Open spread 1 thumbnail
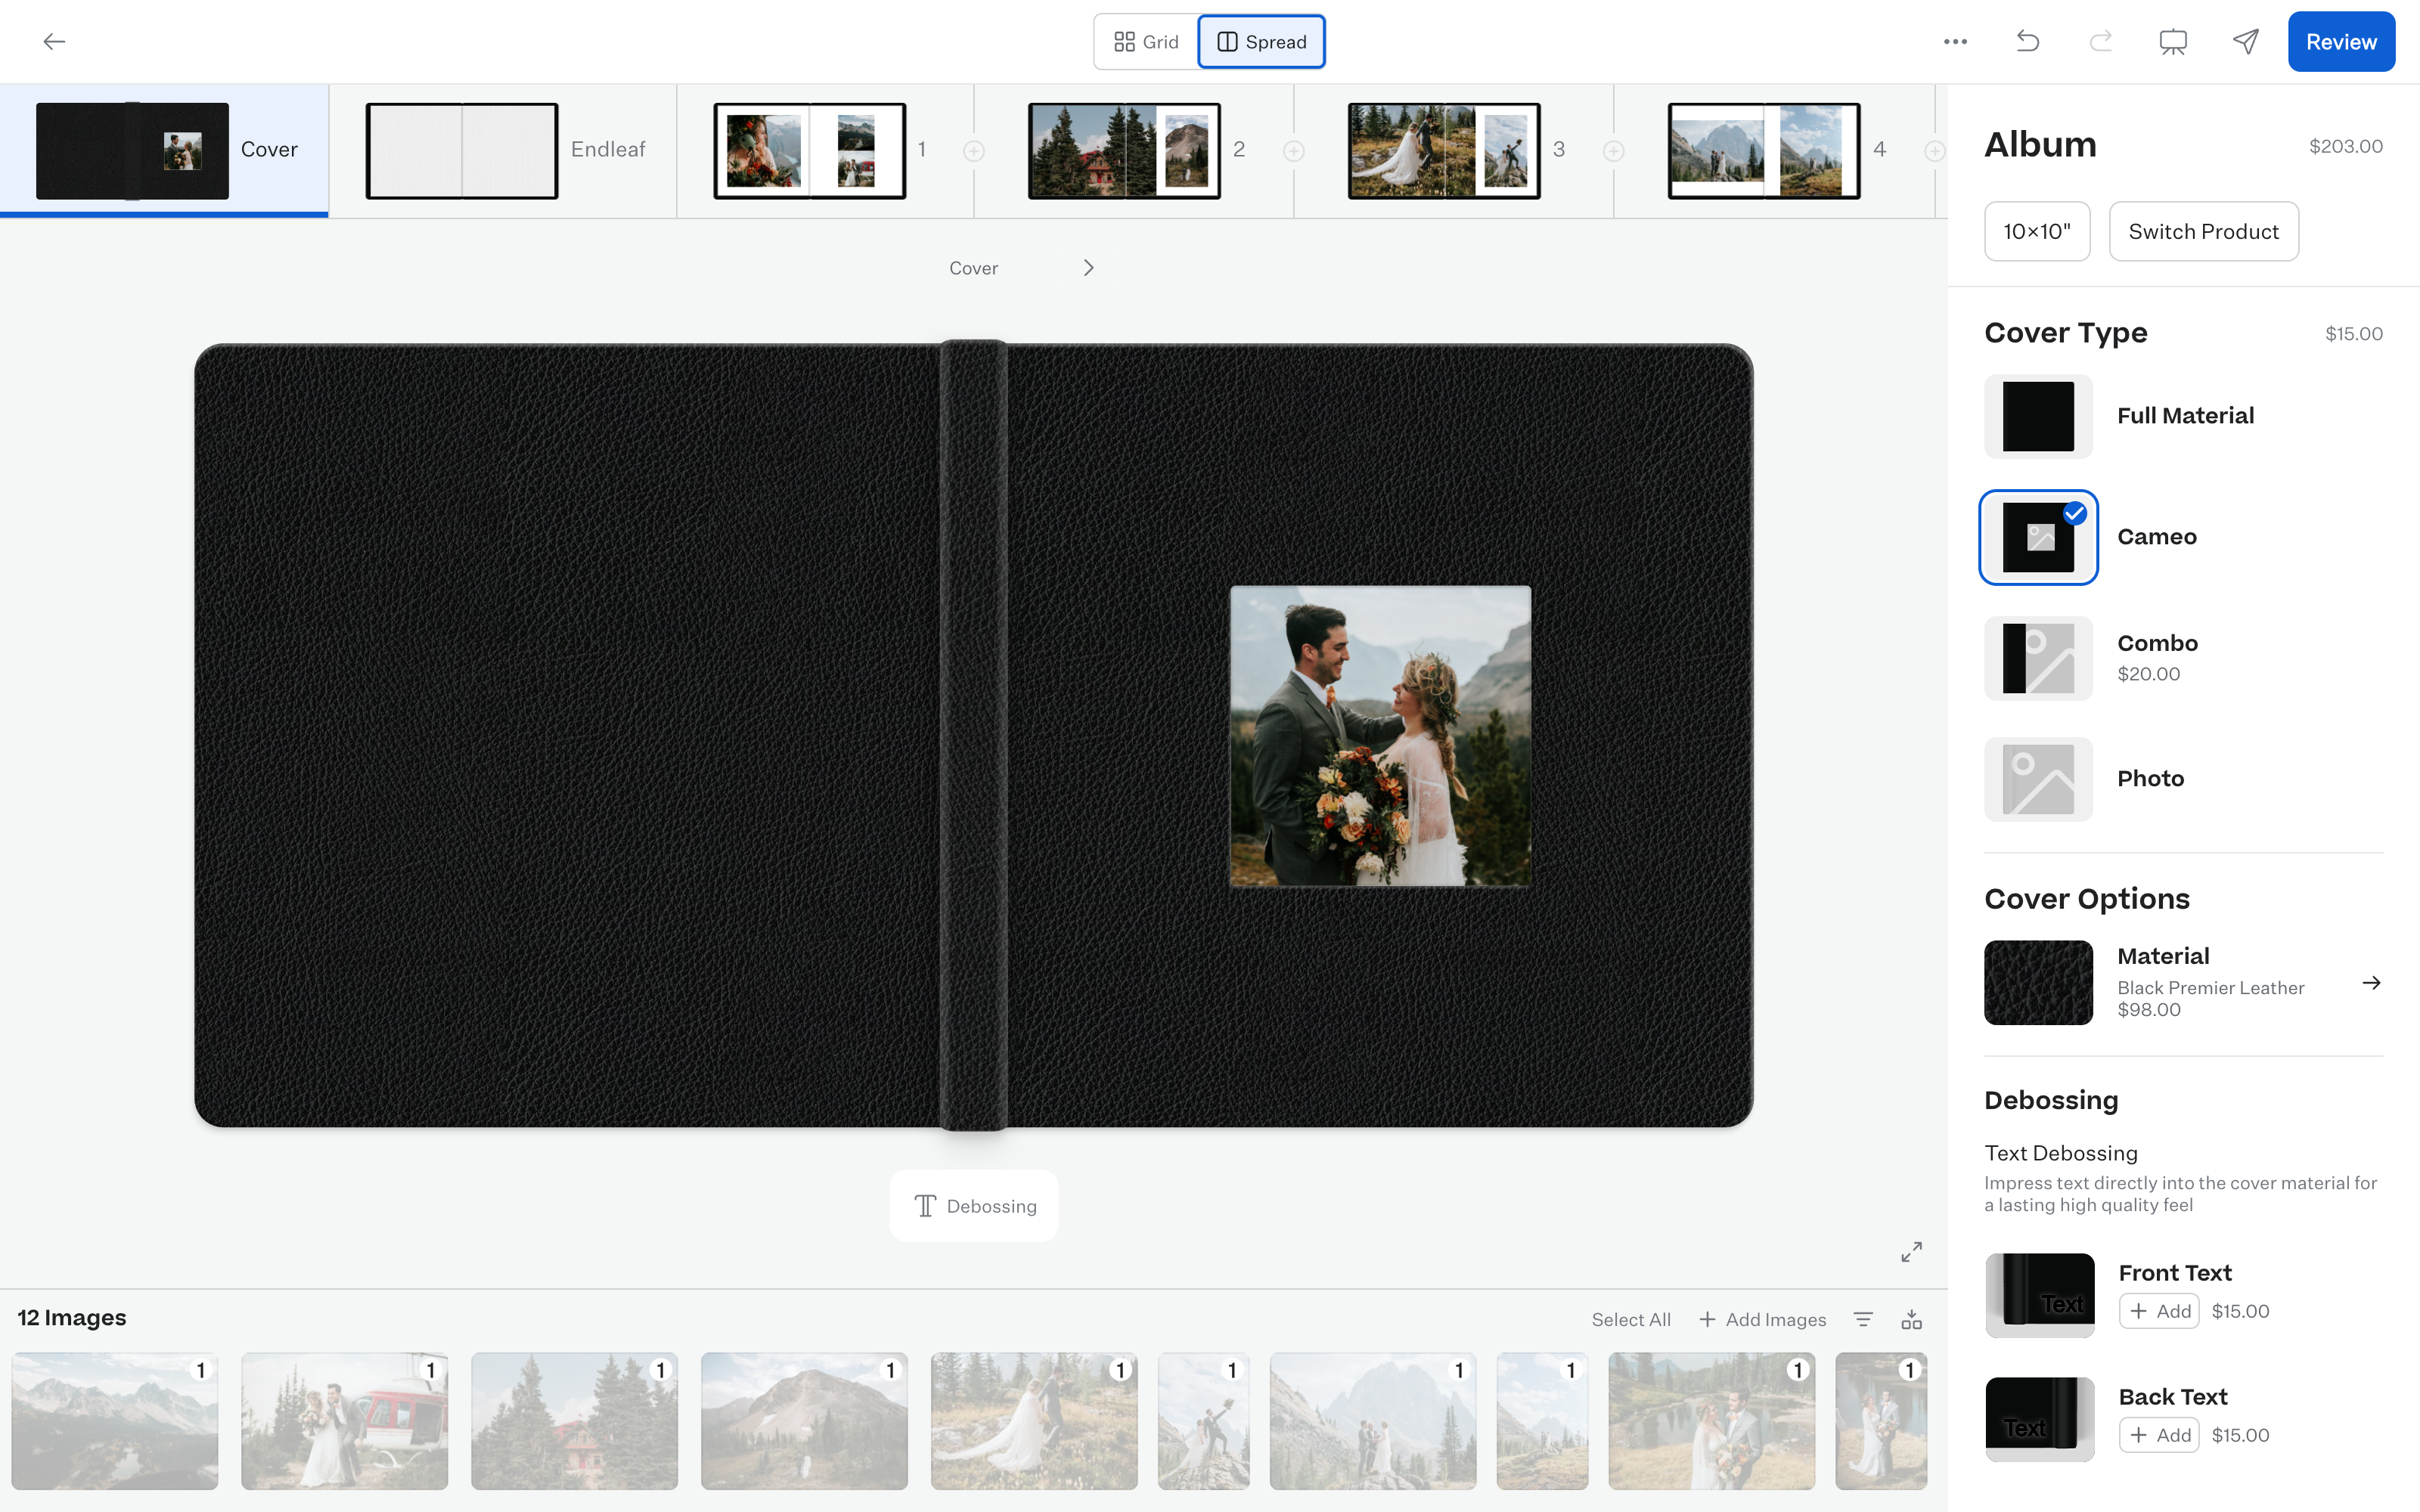The image size is (2420, 1512). [810, 151]
